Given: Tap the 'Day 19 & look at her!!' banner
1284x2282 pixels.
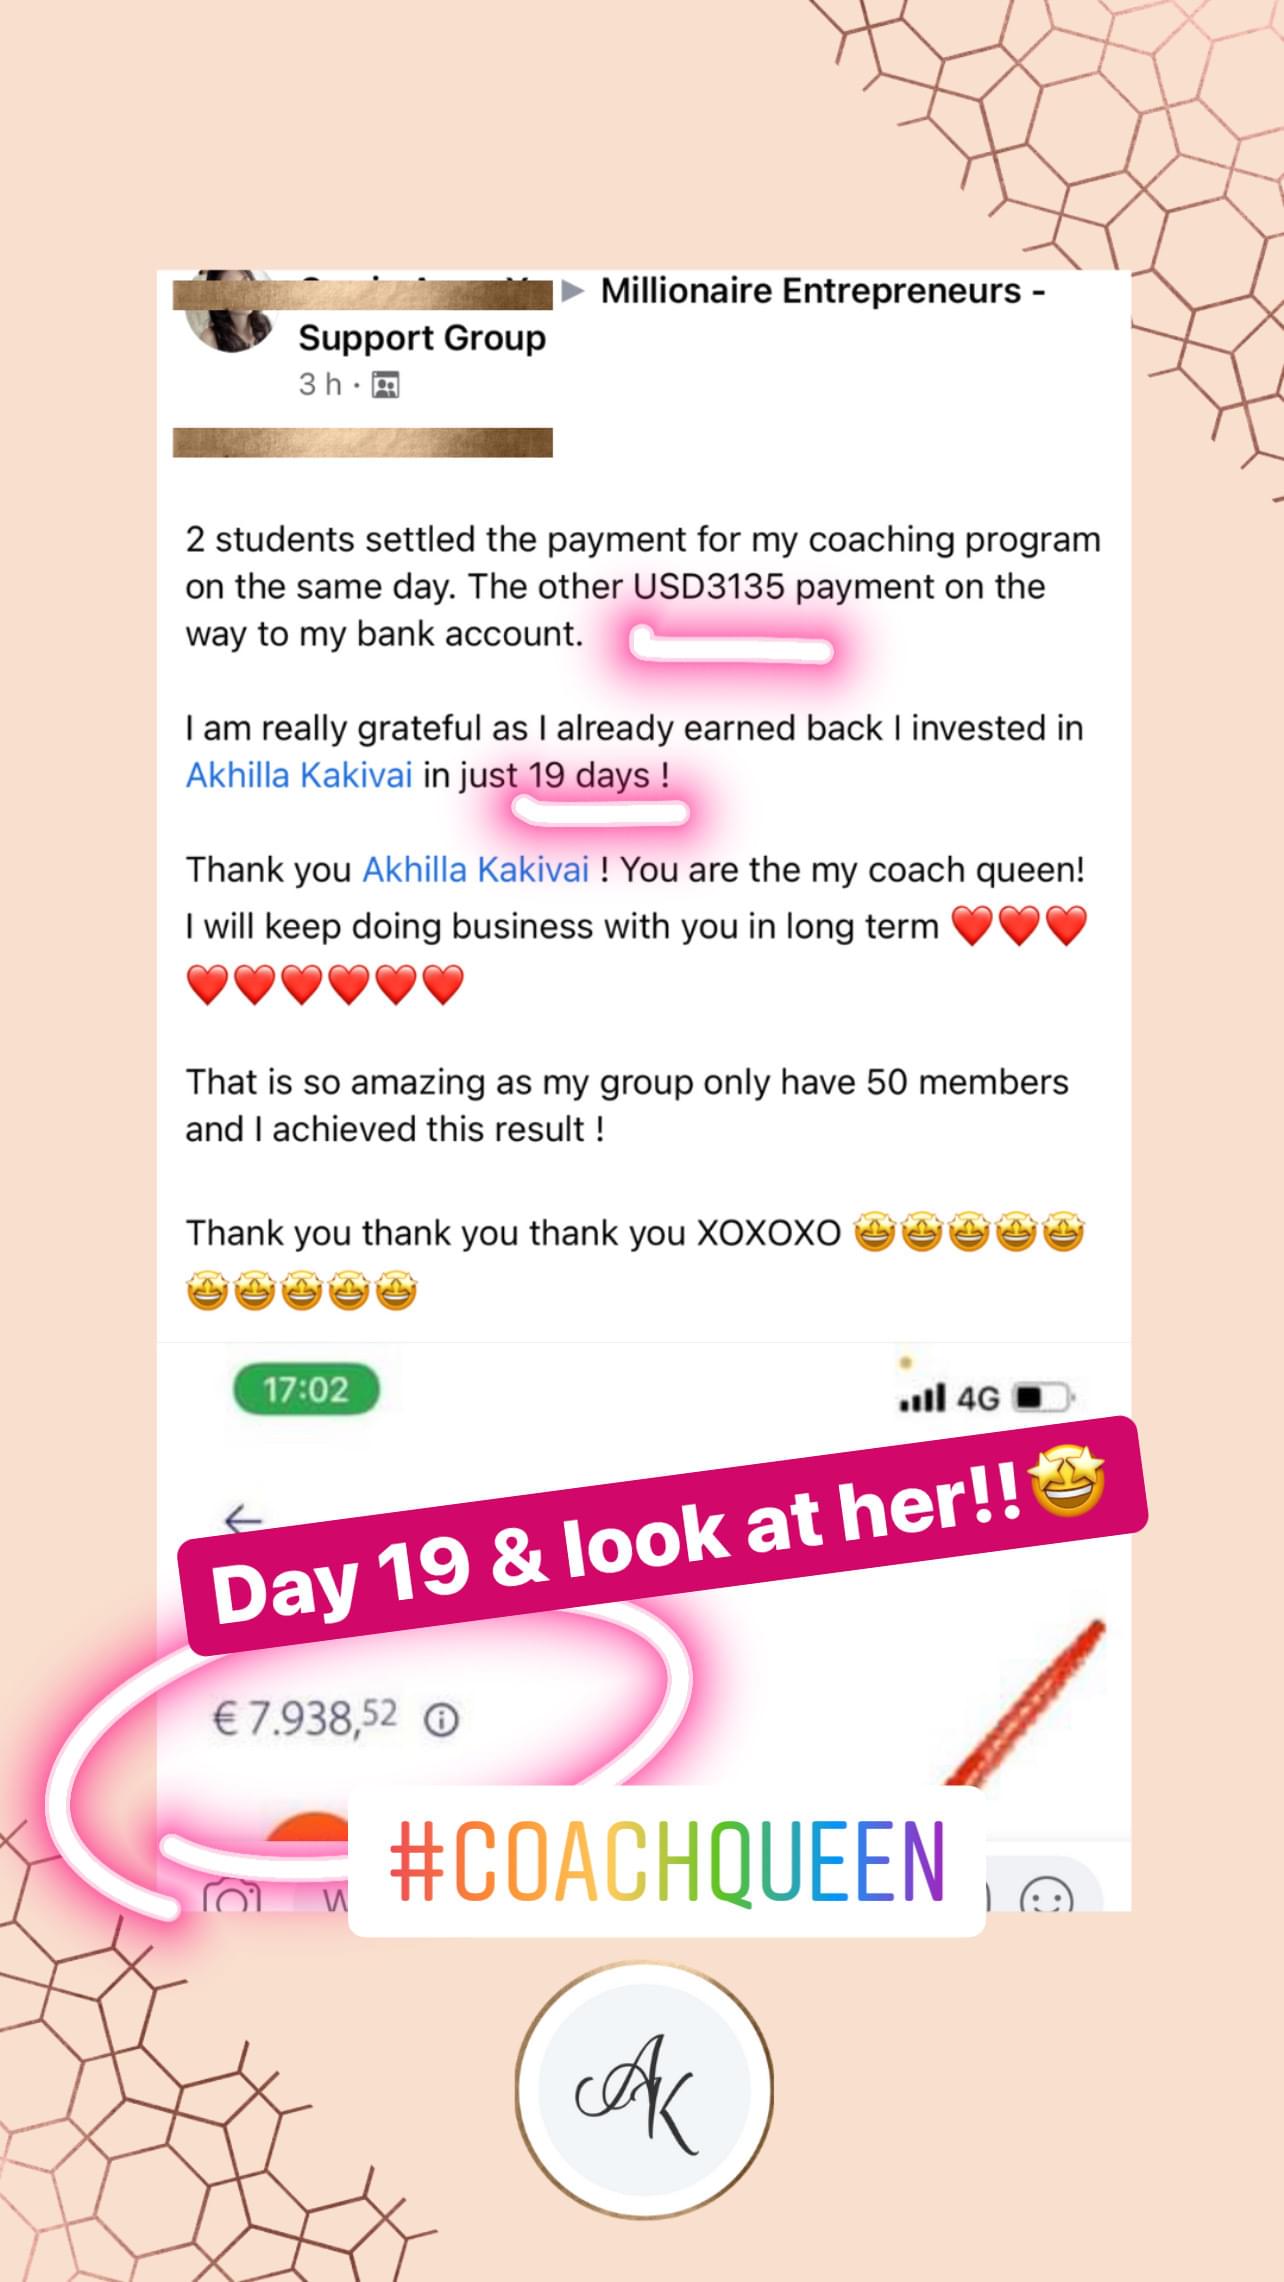Looking at the screenshot, I should 662,1537.
